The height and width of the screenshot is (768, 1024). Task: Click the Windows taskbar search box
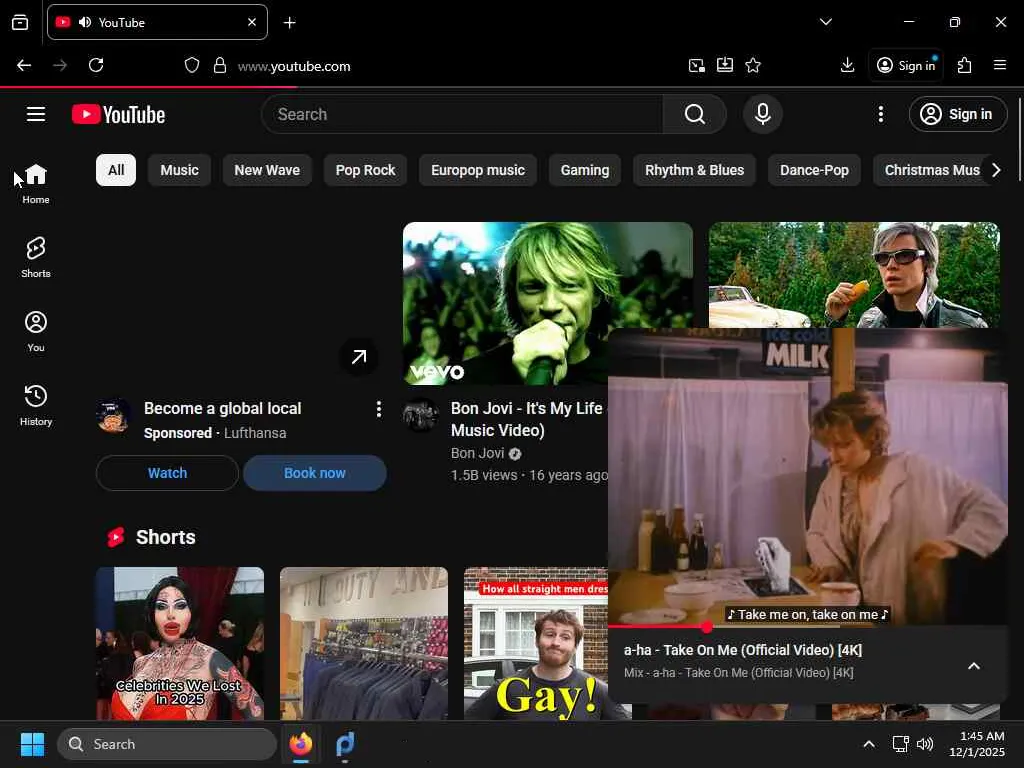point(167,744)
